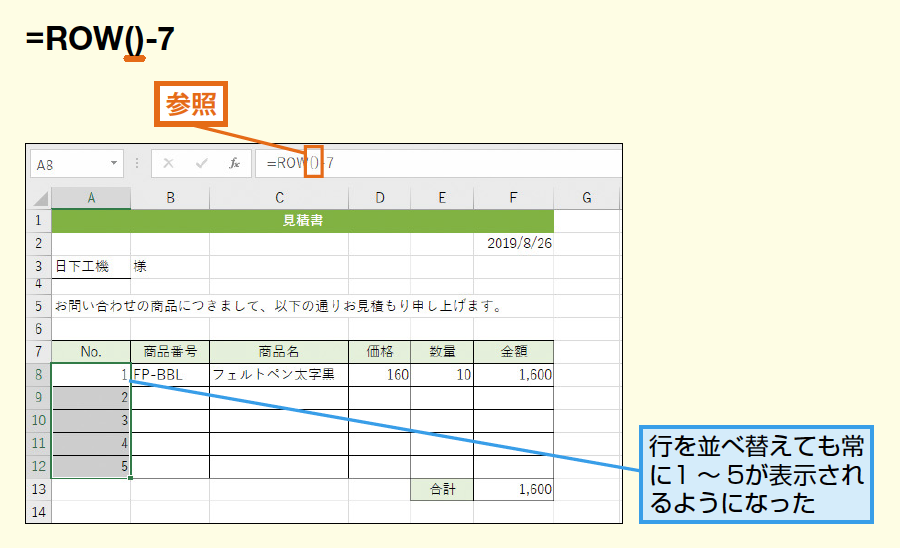Select row 13 header
The image size is (900, 548).
(38, 489)
